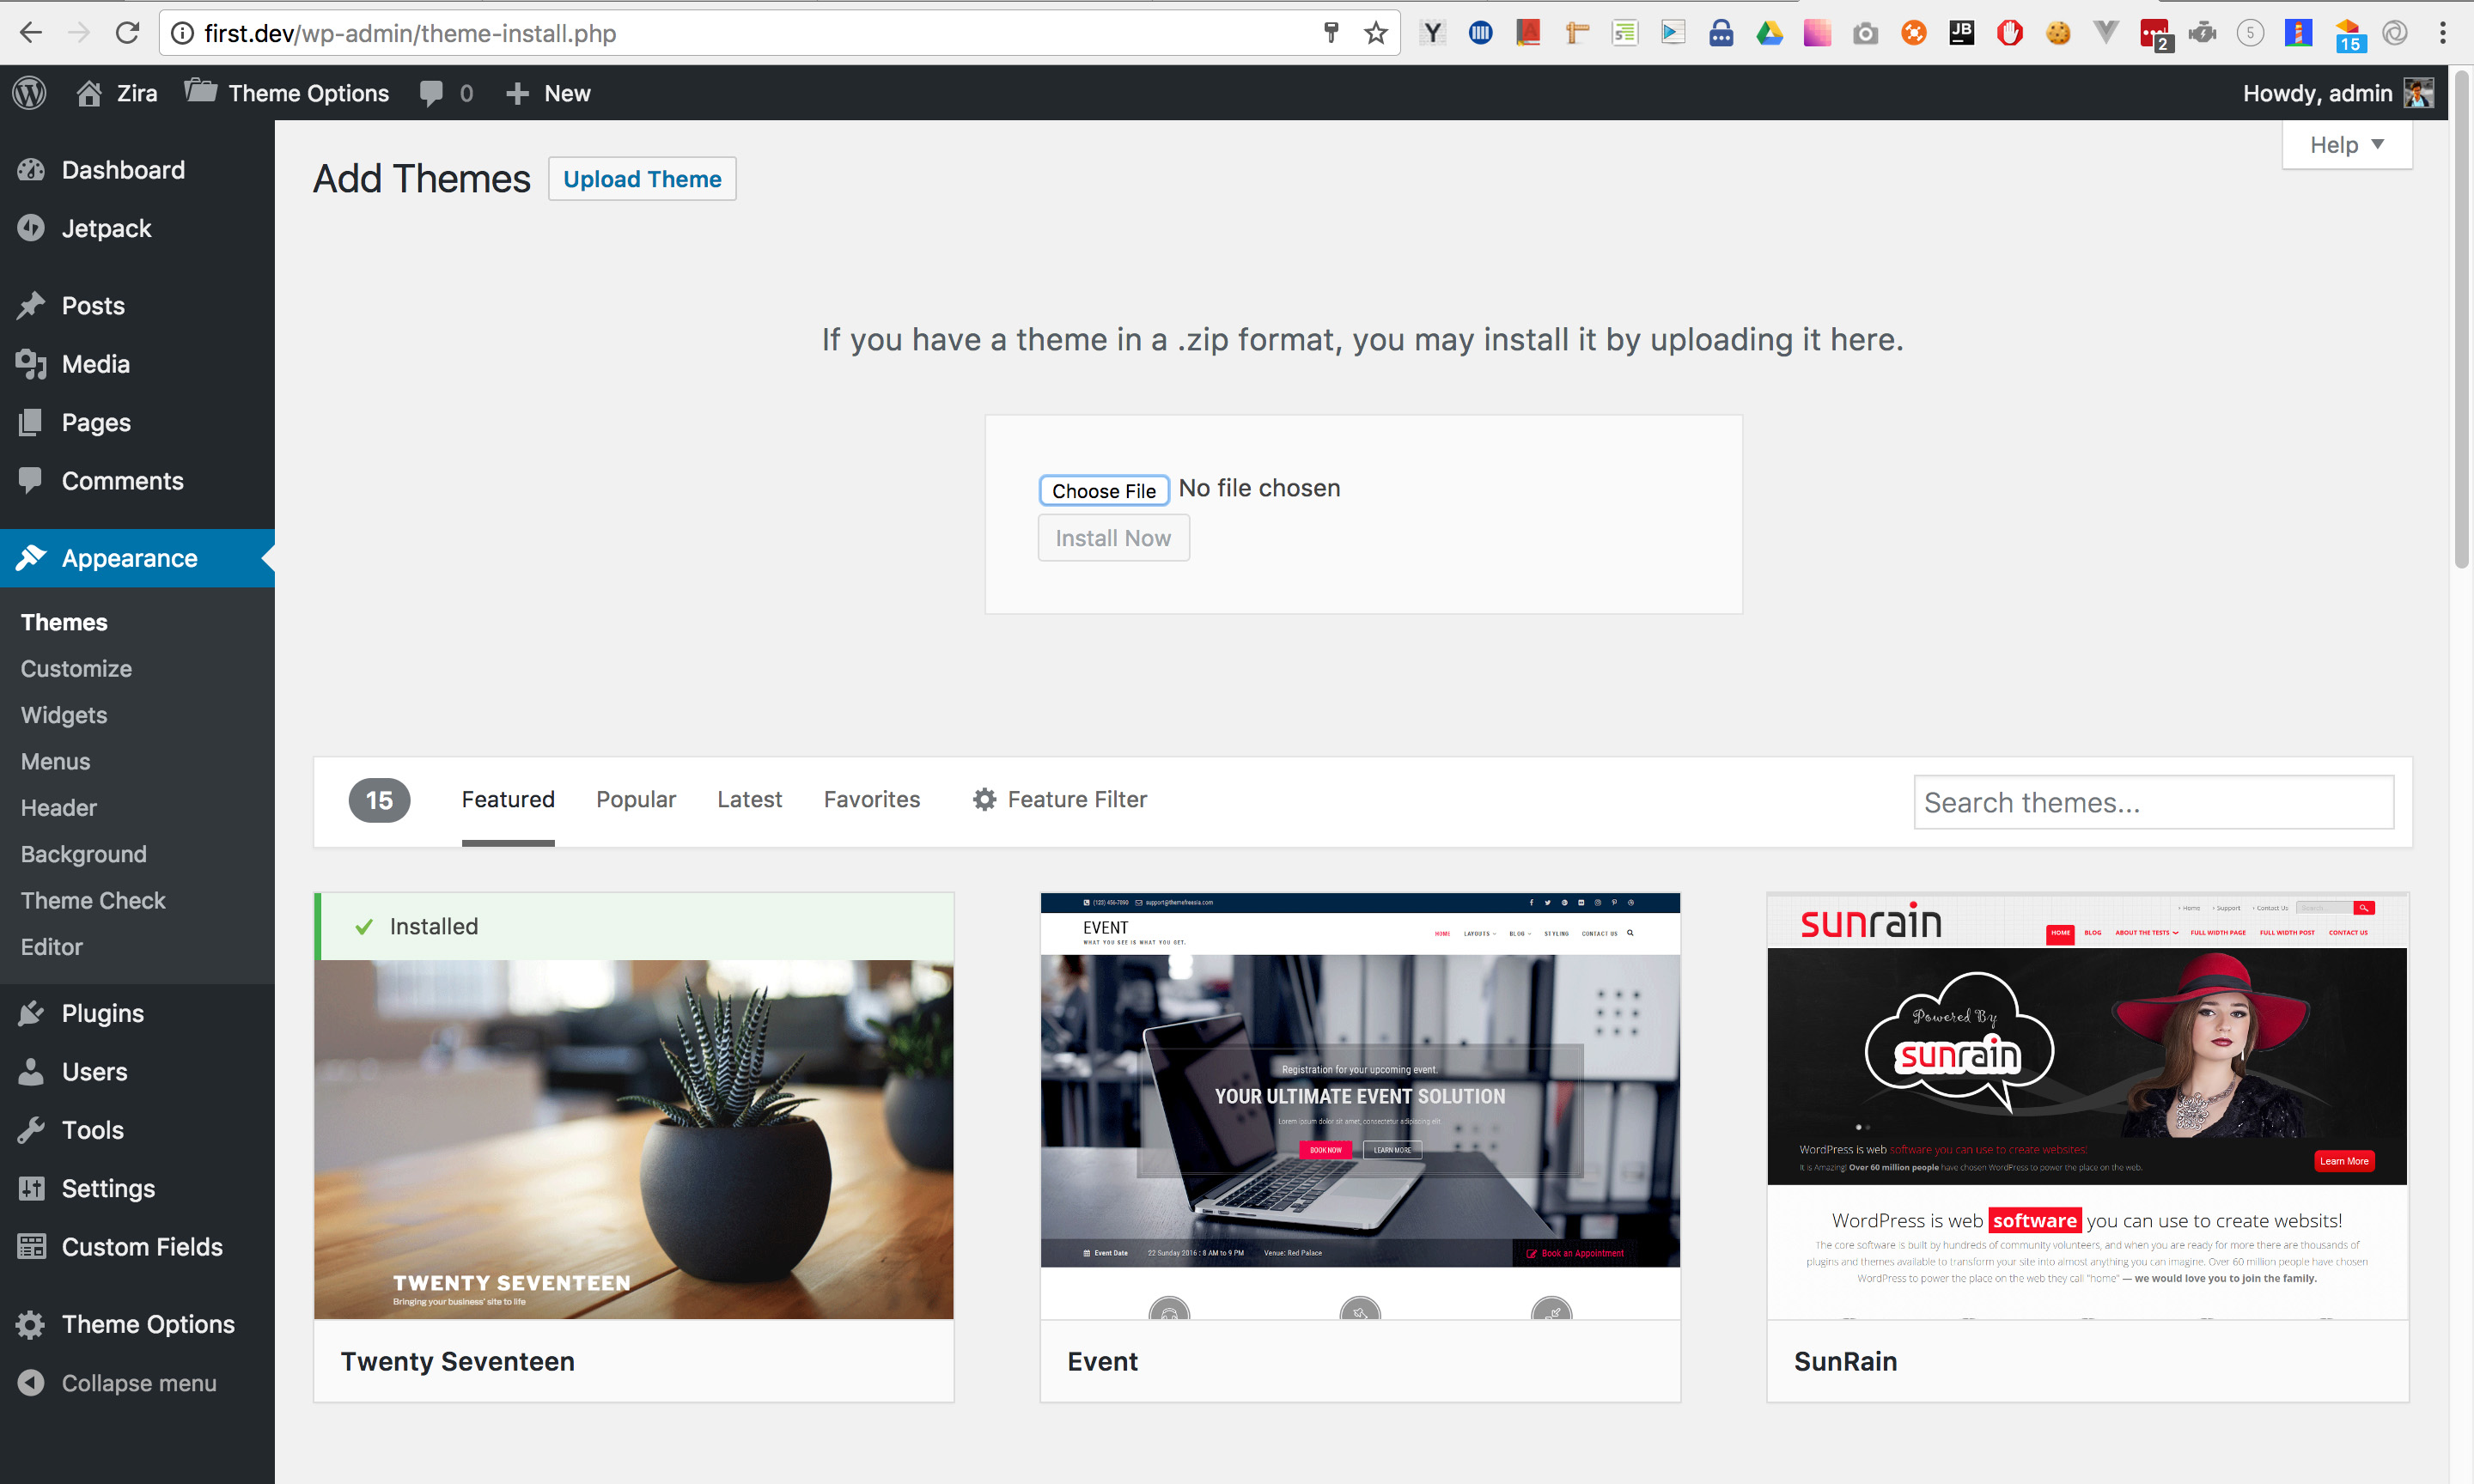Open Theme Check submenu item

(93, 900)
